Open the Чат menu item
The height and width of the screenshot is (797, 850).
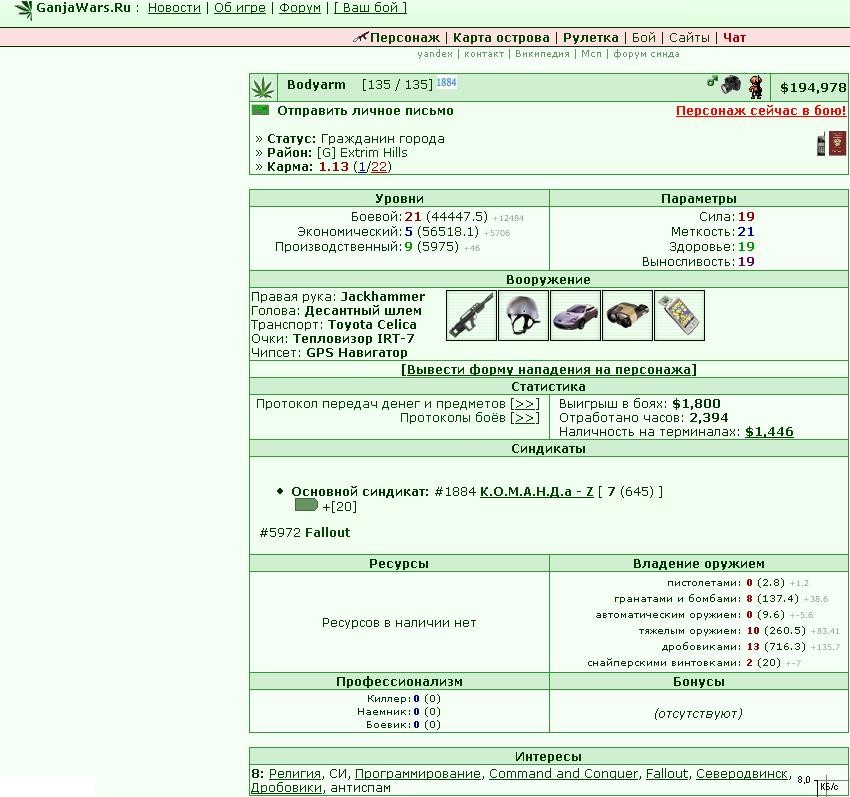(x=735, y=38)
